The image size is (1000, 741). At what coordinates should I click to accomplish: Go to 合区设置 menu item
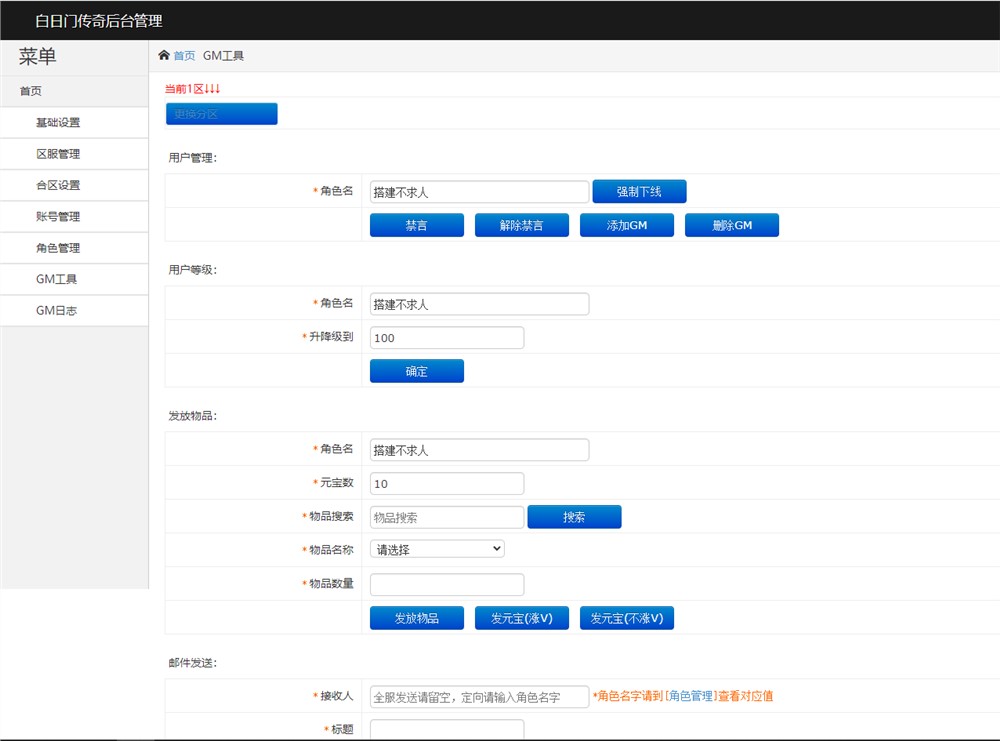58,185
